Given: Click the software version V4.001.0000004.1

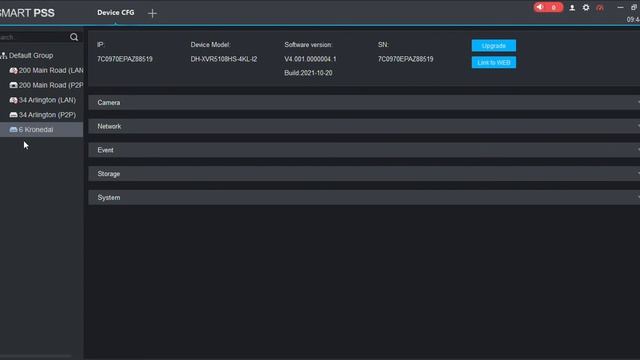Looking at the screenshot, I should (310, 59).
